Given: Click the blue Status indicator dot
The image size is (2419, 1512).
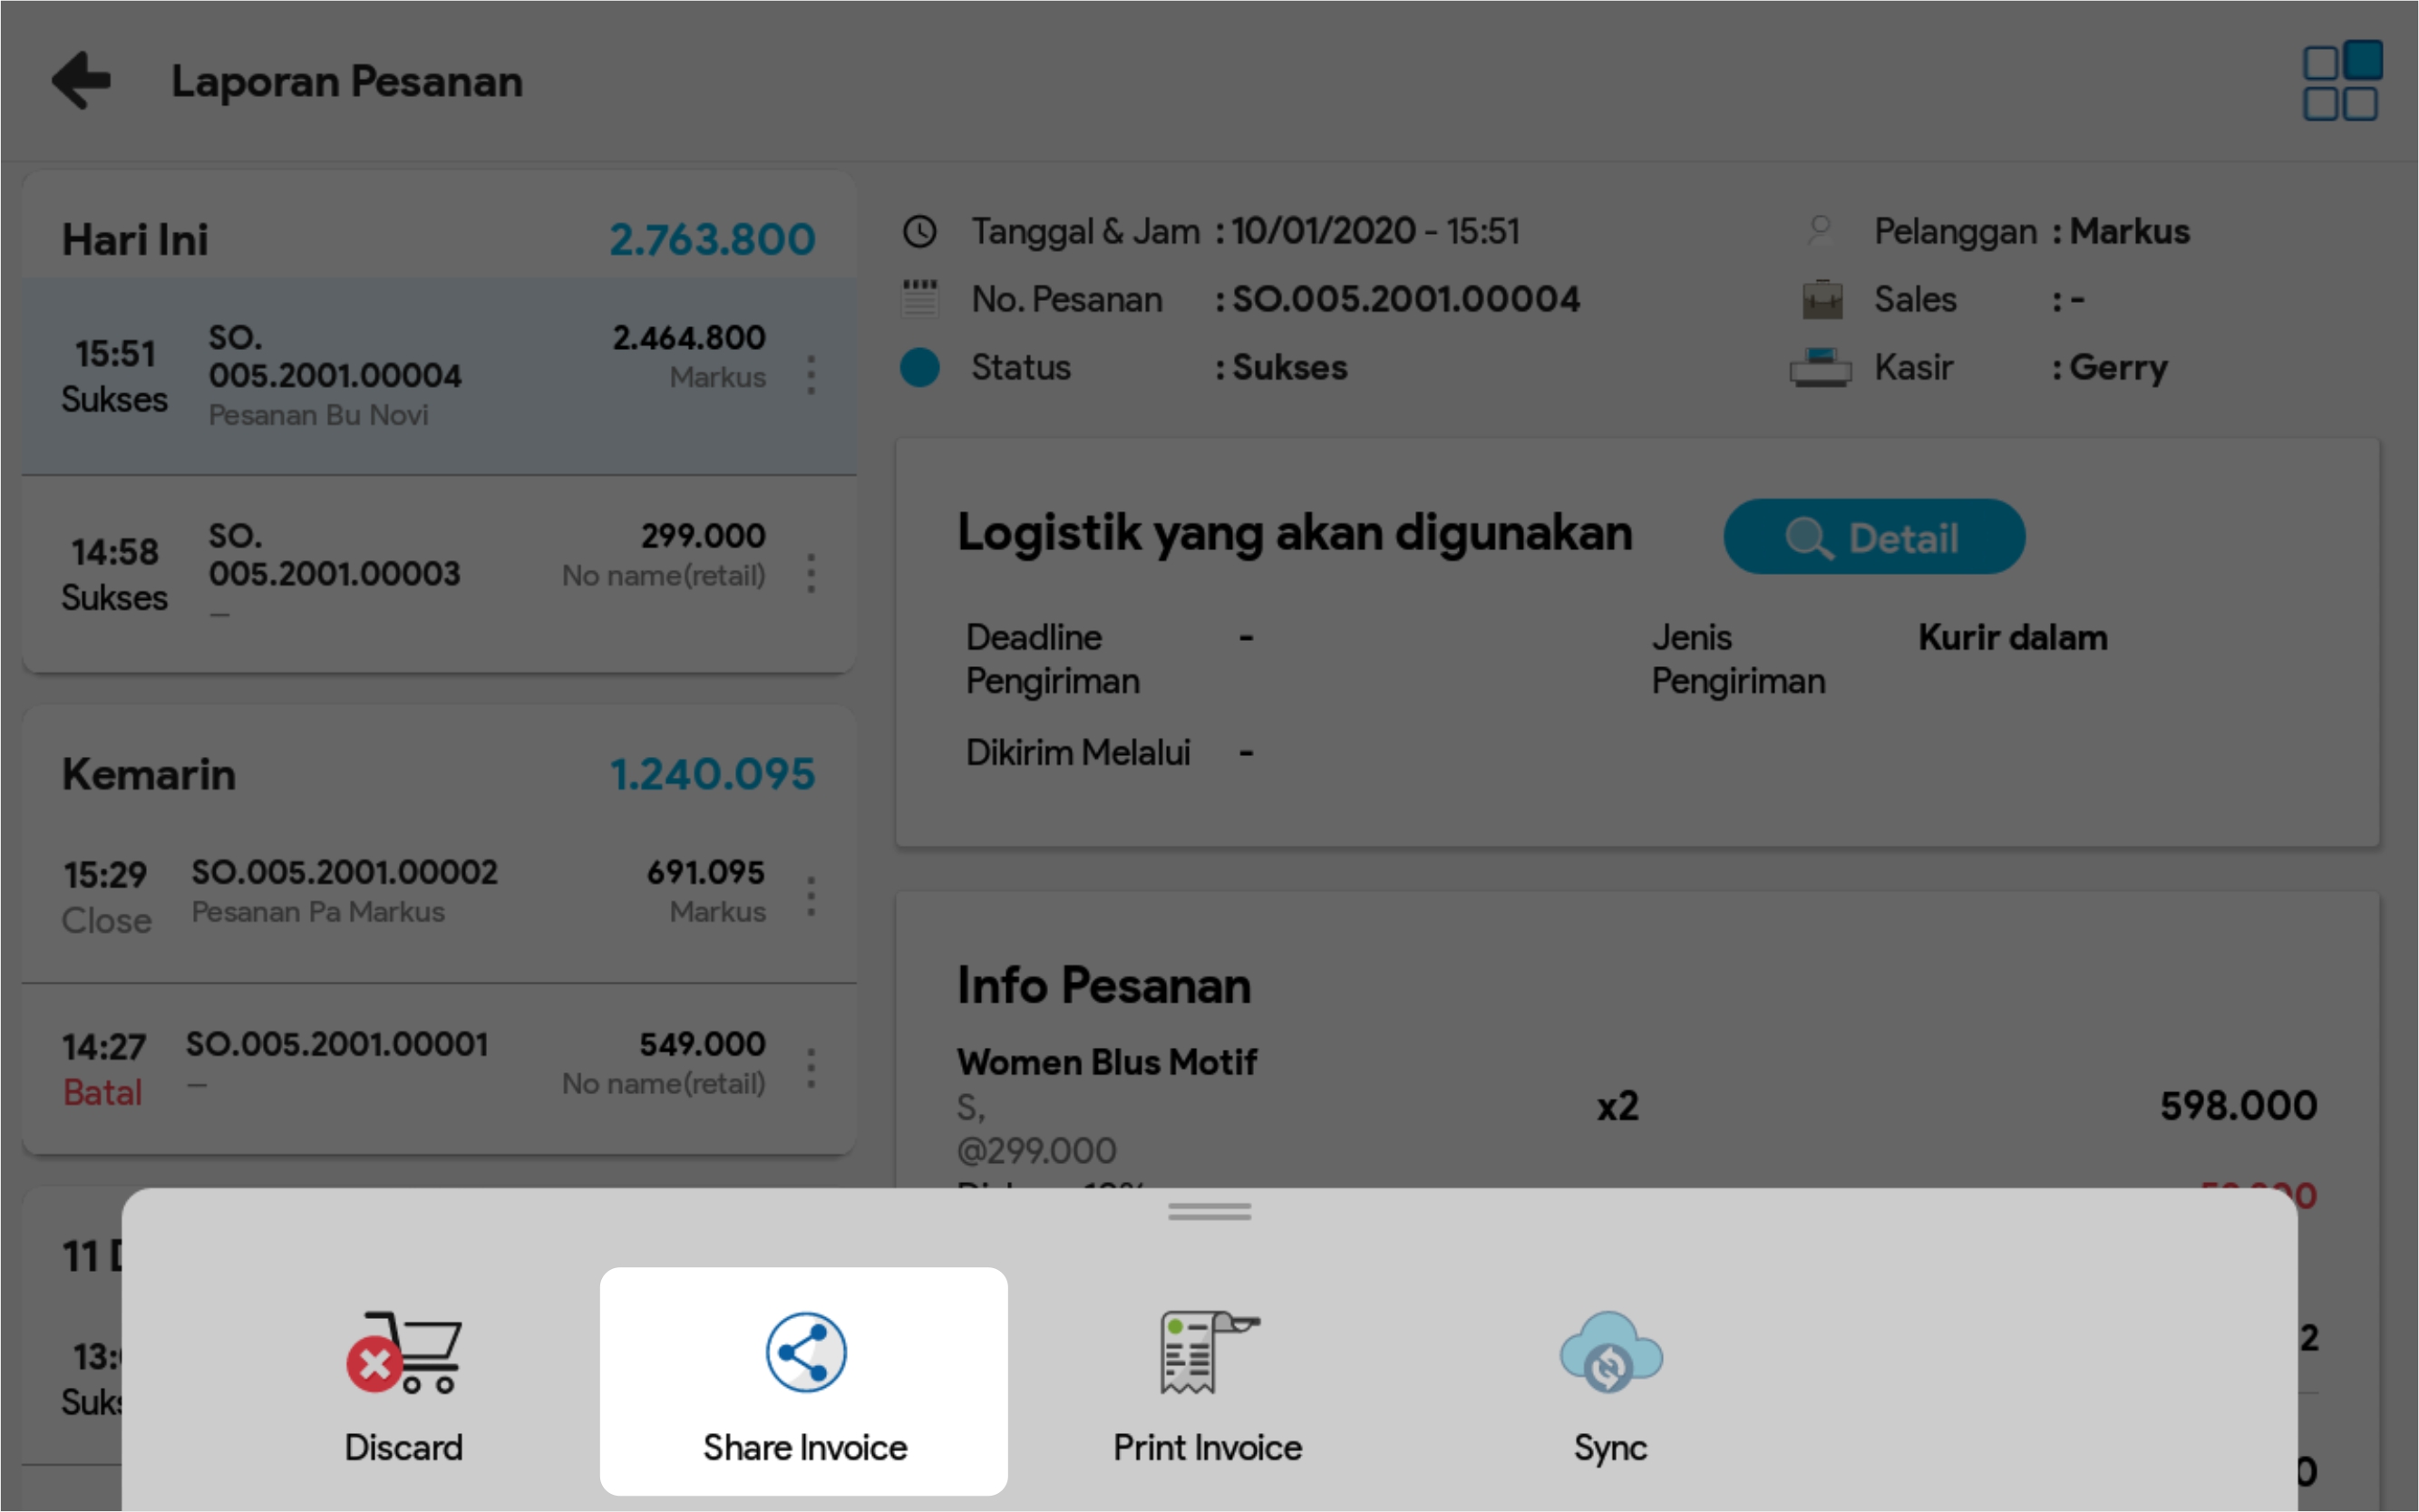Looking at the screenshot, I should 919,367.
